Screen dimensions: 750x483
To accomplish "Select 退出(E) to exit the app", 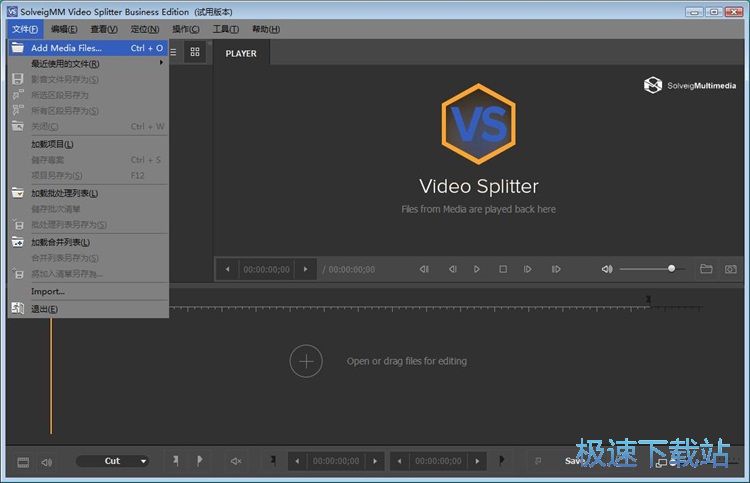I will (44, 309).
